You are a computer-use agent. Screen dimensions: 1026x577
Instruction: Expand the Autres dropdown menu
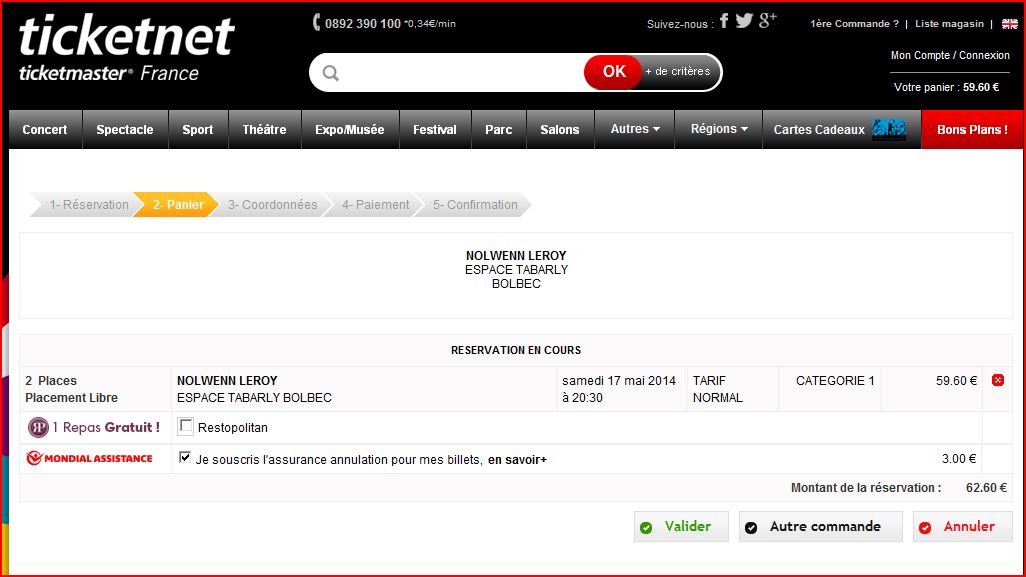pyautogui.click(x=635, y=129)
